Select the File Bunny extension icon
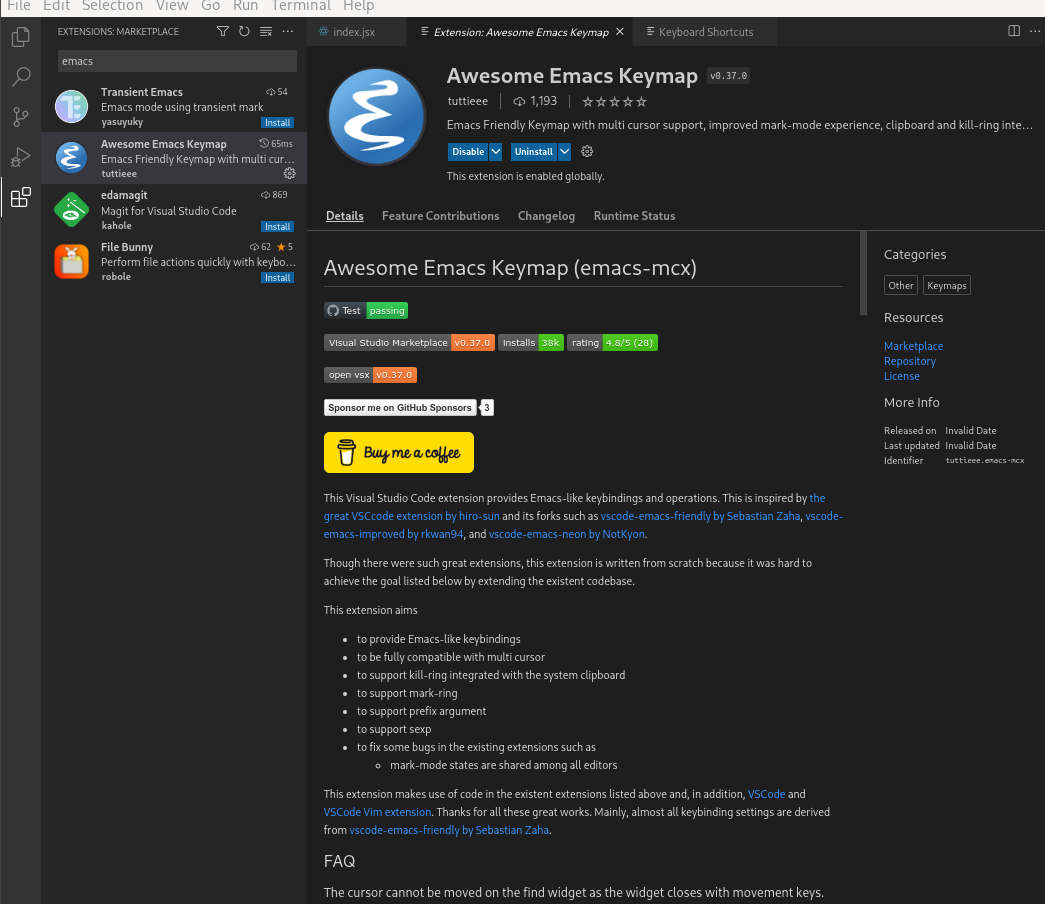Image resolution: width=1045 pixels, height=904 pixels. tap(71, 261)
